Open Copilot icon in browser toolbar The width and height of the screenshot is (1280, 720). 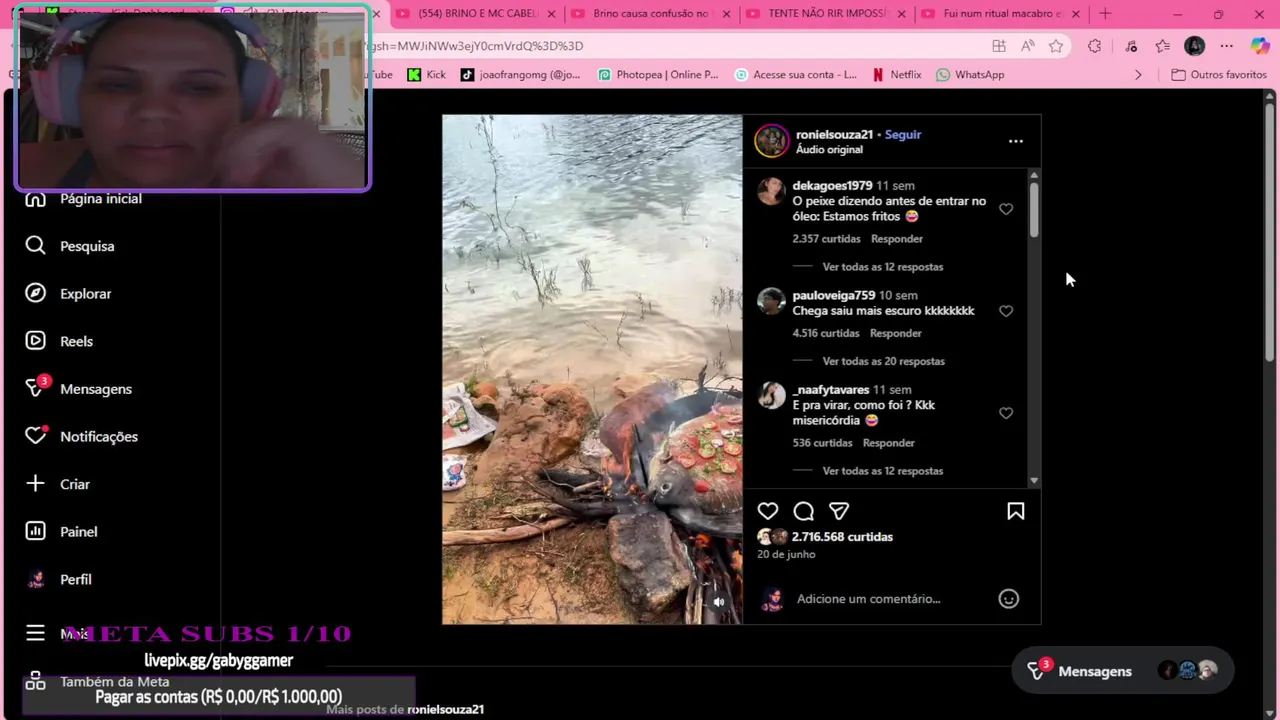pyautogui.click(x=1259, y=46)
